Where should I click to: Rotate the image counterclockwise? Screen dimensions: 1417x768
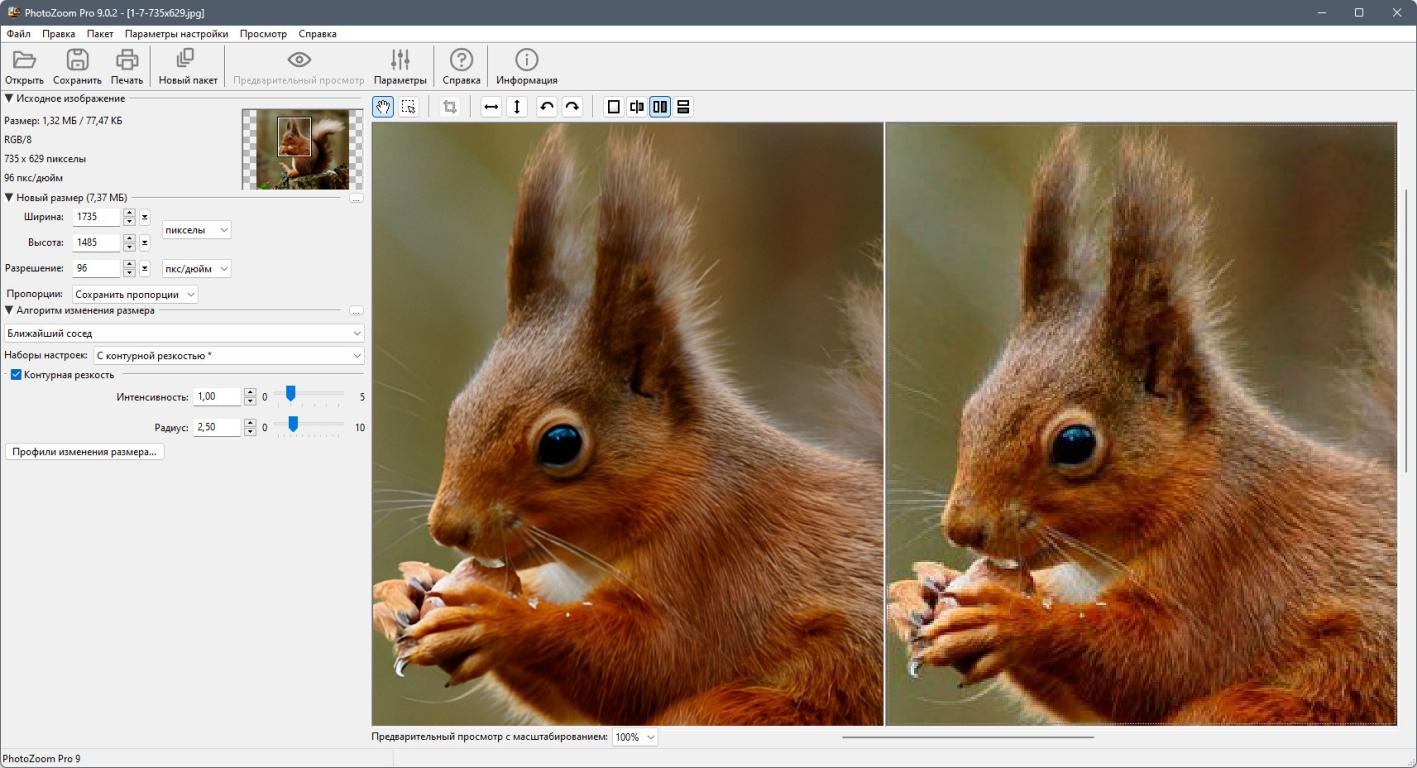[x=546, y=107]
